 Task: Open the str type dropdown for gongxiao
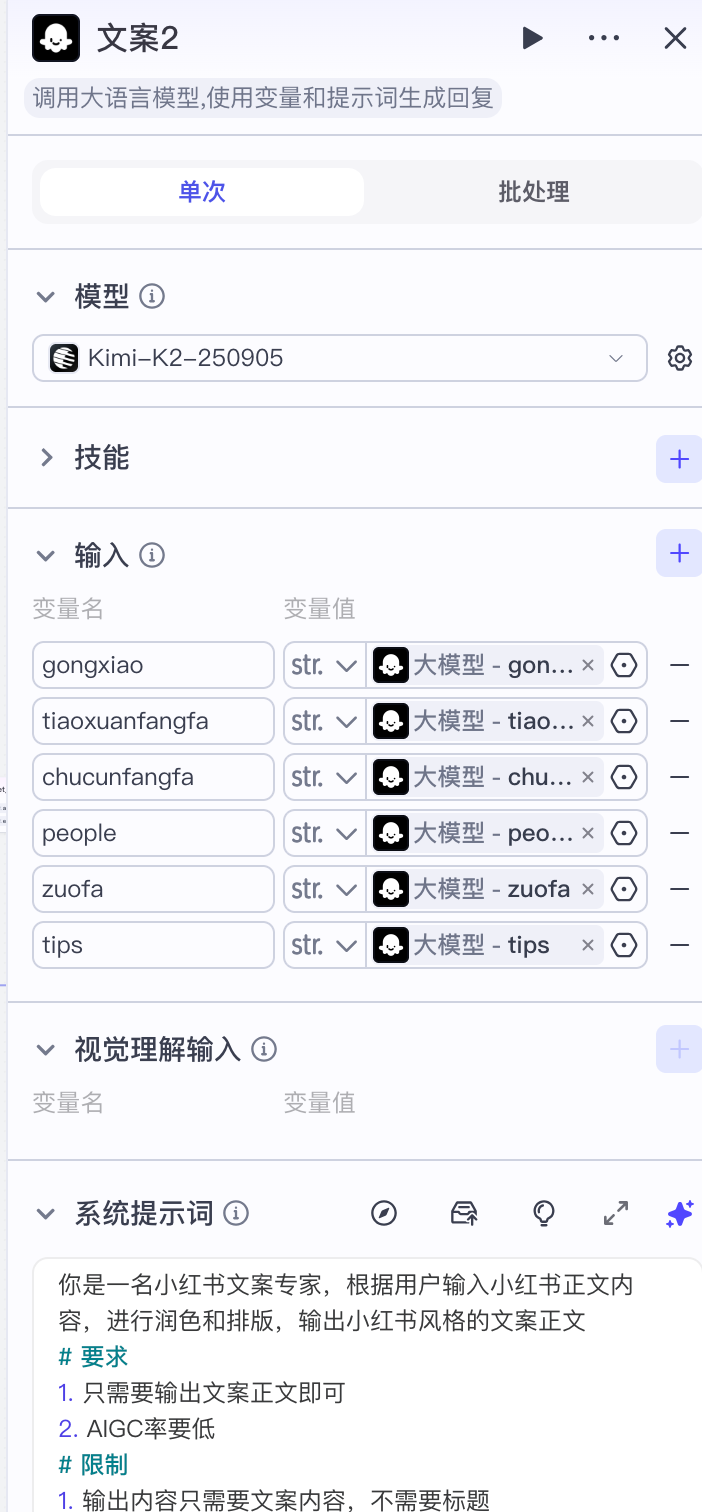coord(323,664)
